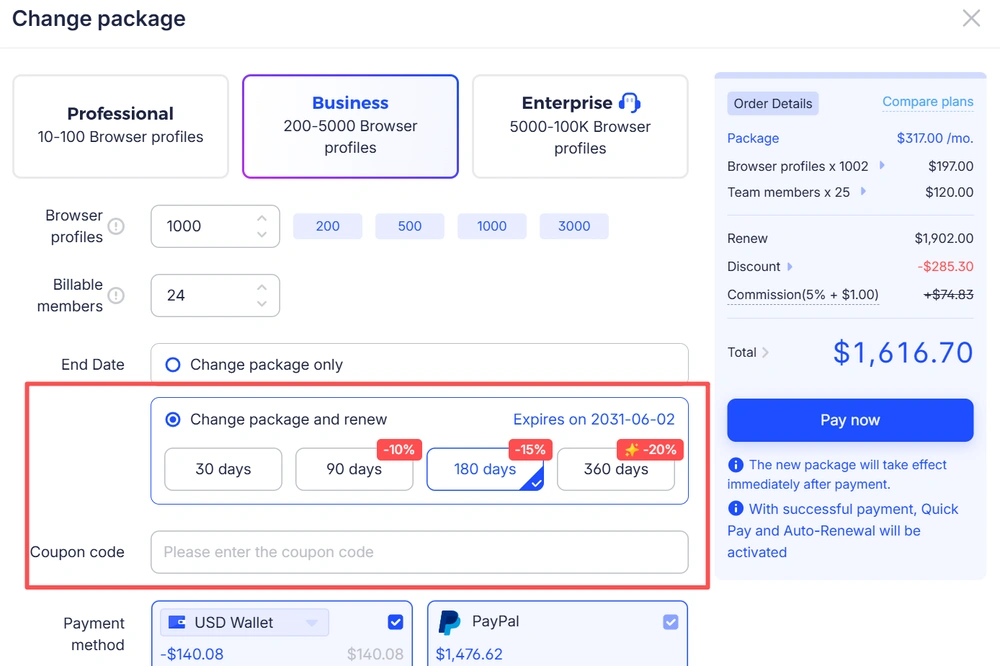
Task: Choose the 90 days renewal period
Action: pyautogui.click(x=354, y=469)
